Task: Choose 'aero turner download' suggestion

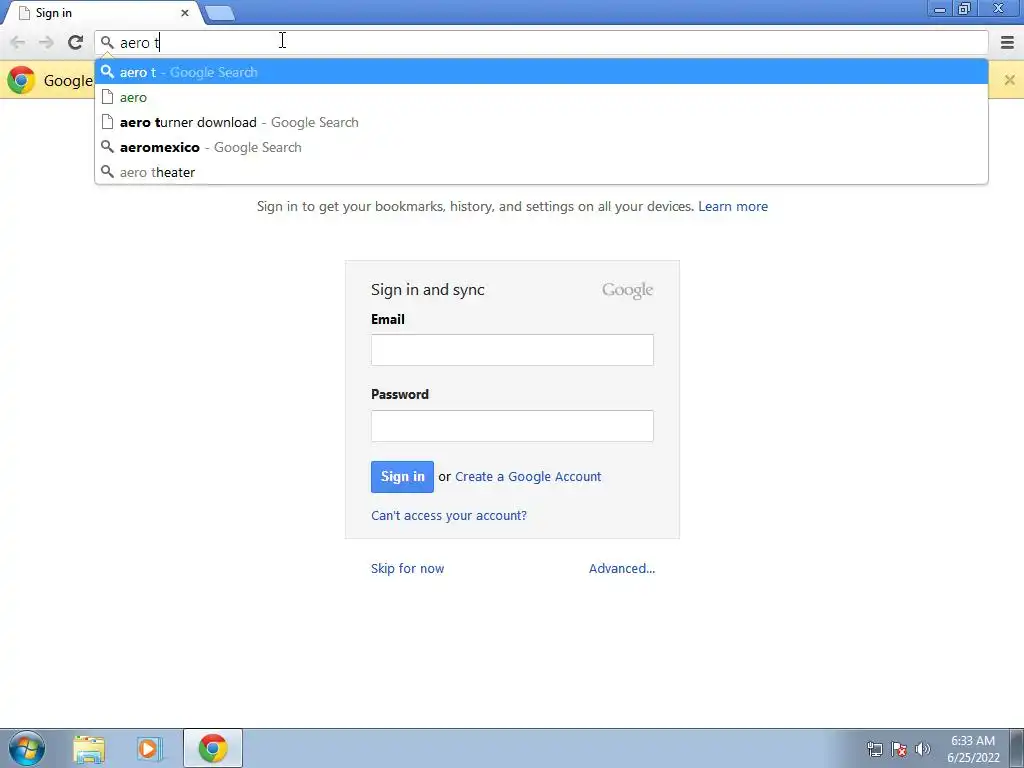Action: (x=541, y=122)
